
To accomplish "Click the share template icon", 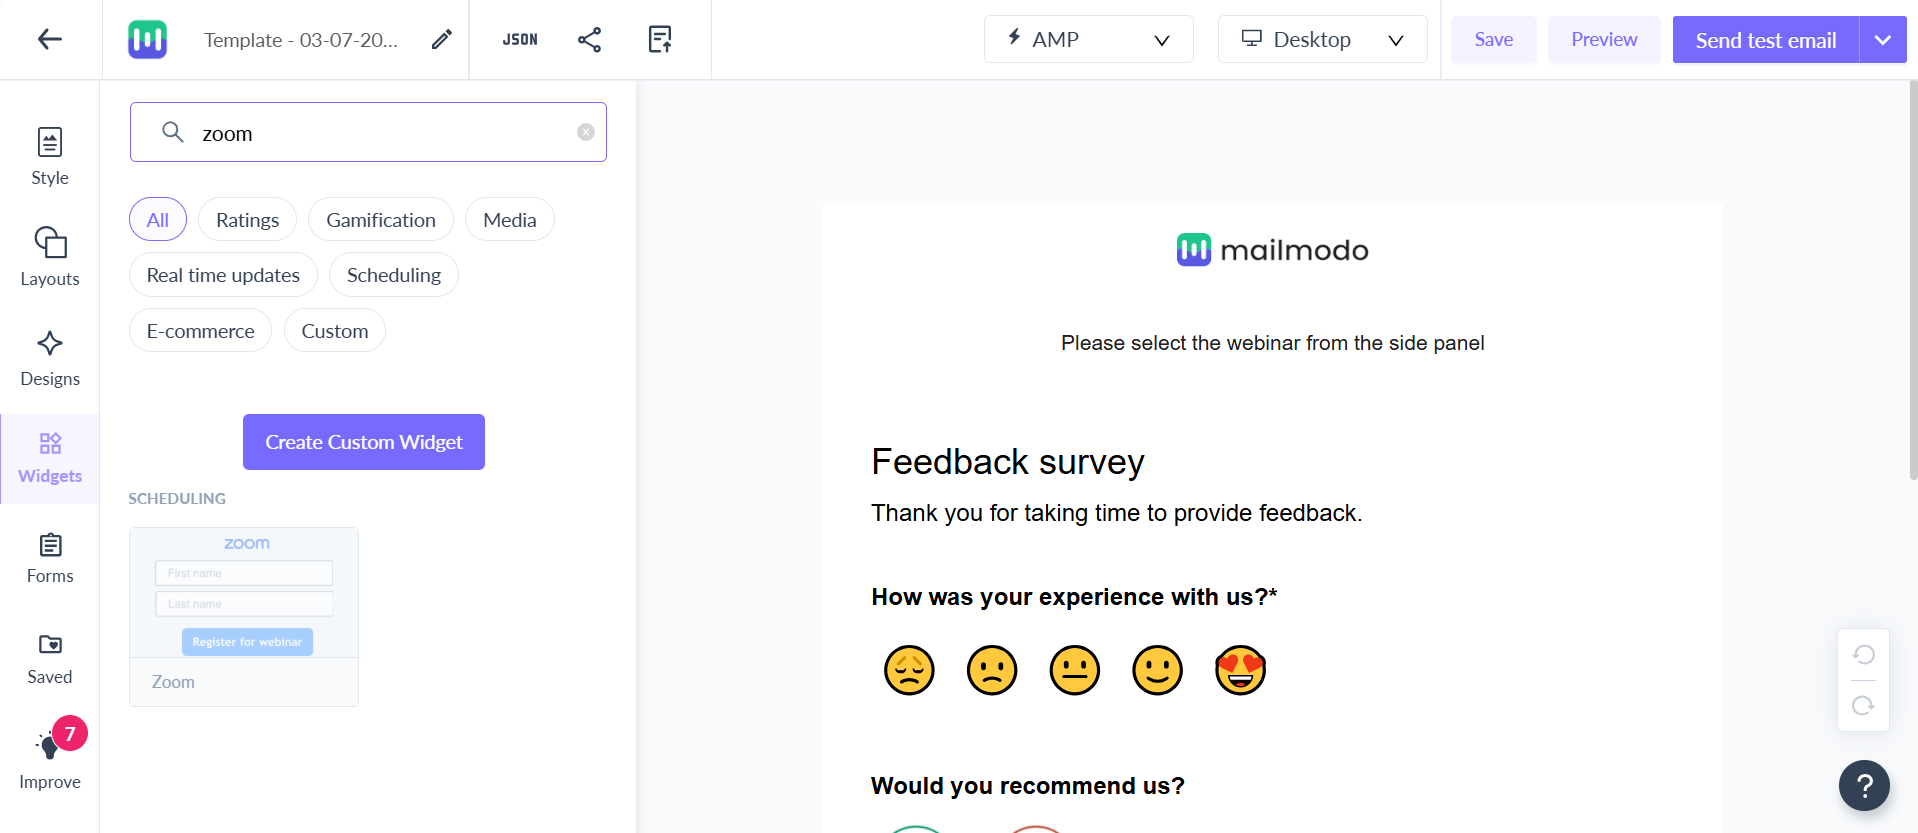I will pos(589,39).
